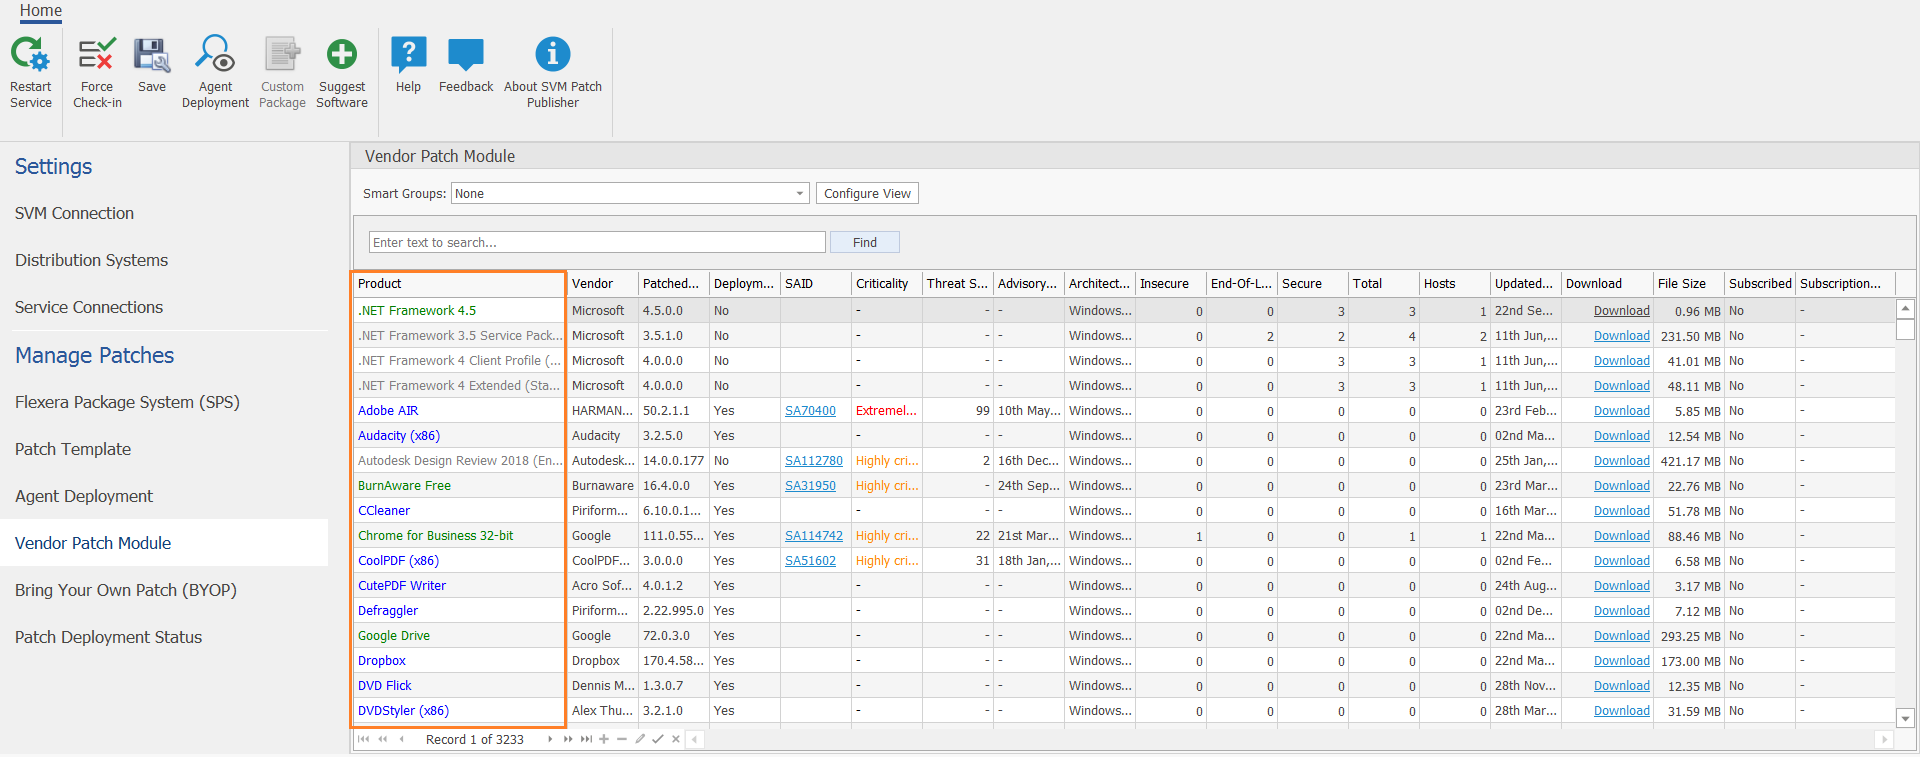
Task: Go to next record in navigator
Action: click(x=549, y=739)
